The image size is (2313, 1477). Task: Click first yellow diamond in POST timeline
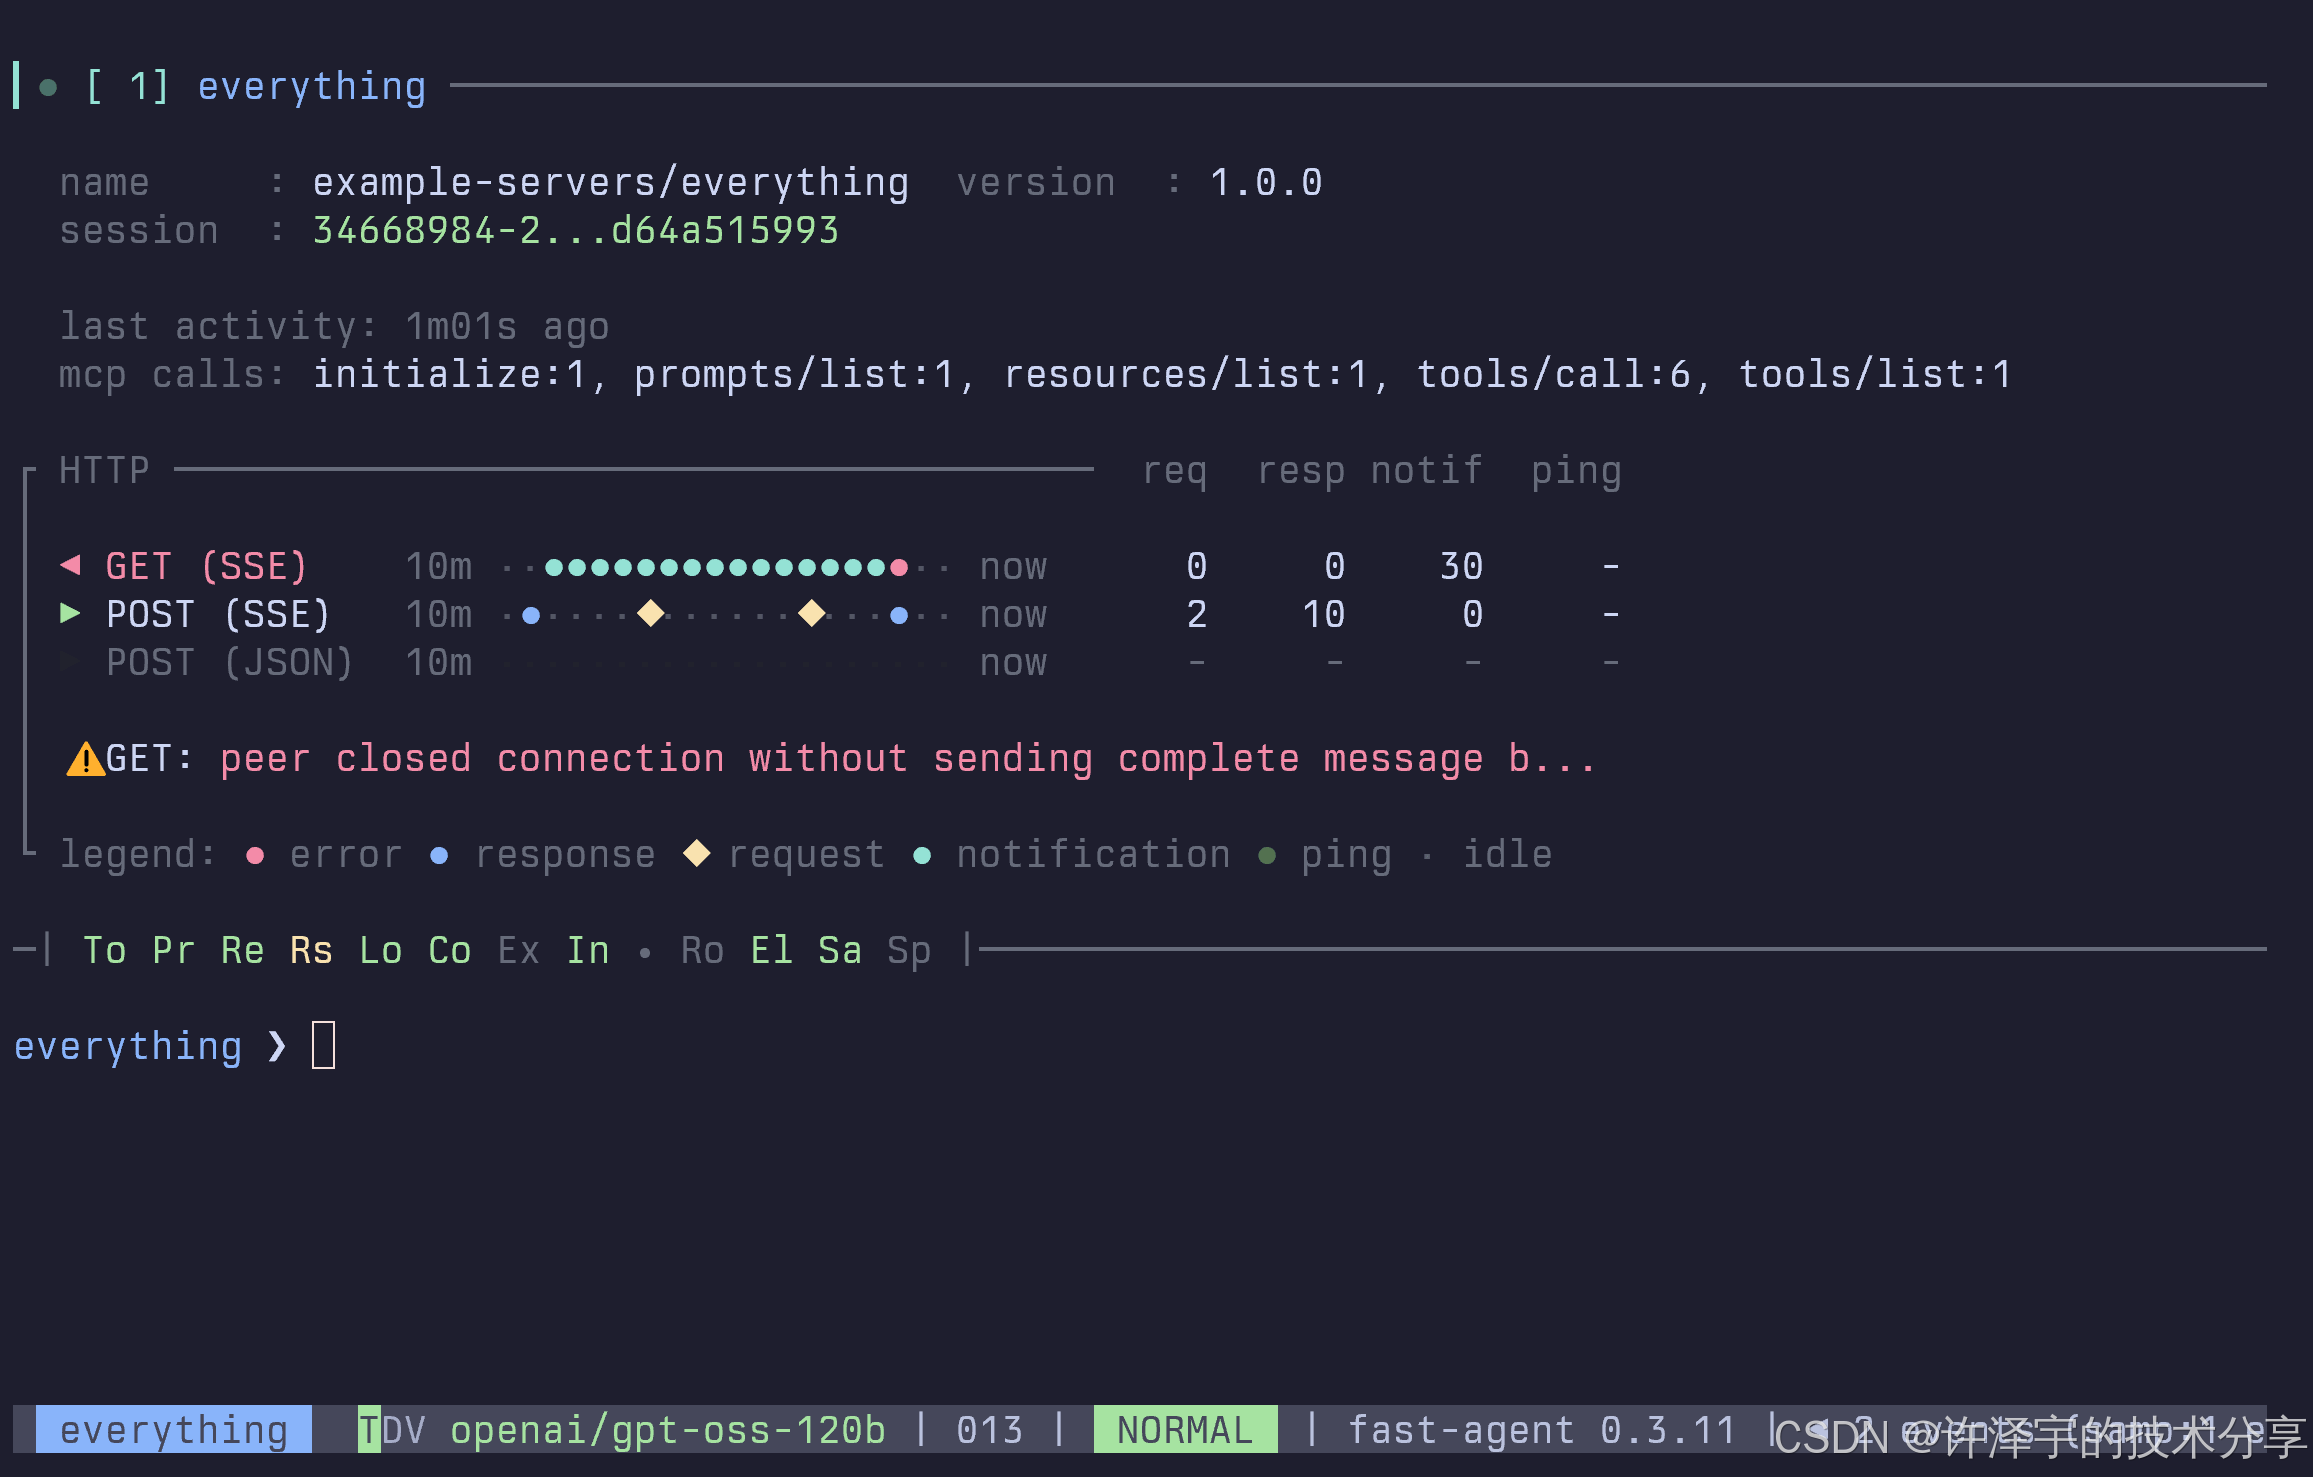pyautogui.click(x=651, y=613)
